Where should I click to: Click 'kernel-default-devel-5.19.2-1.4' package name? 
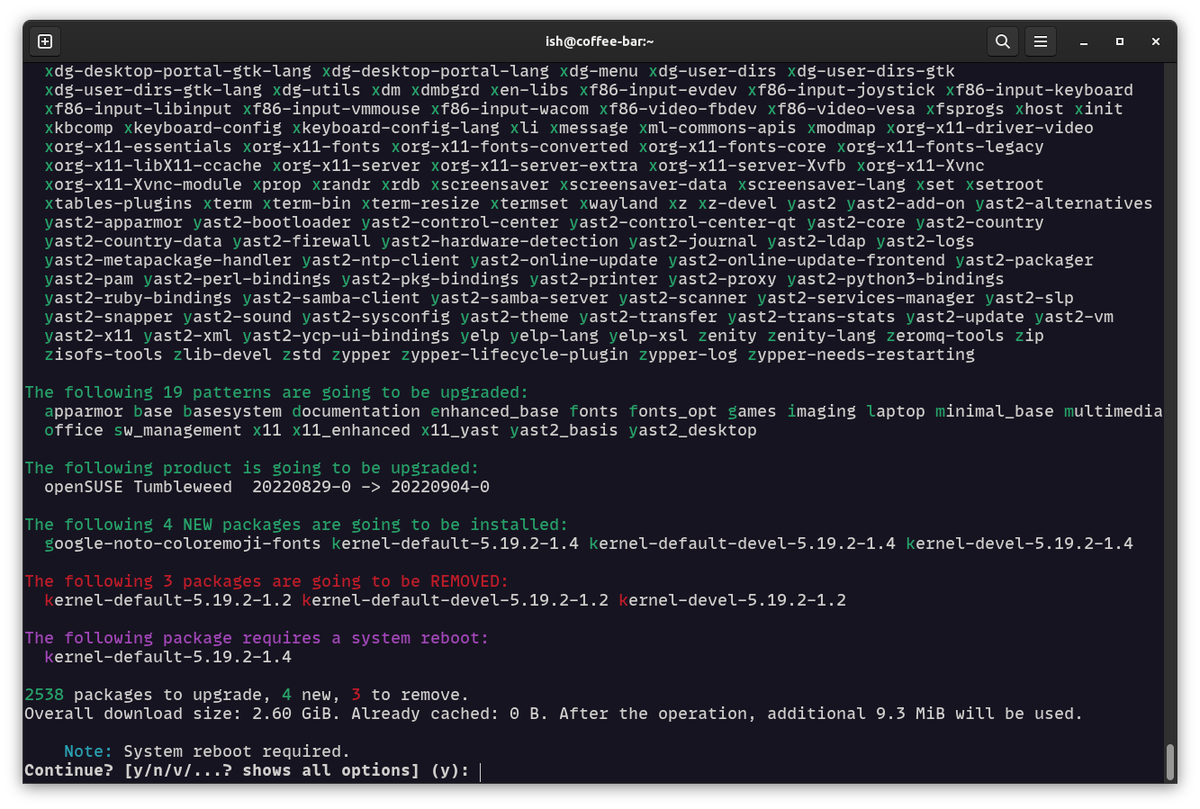(x=742, y=543)
